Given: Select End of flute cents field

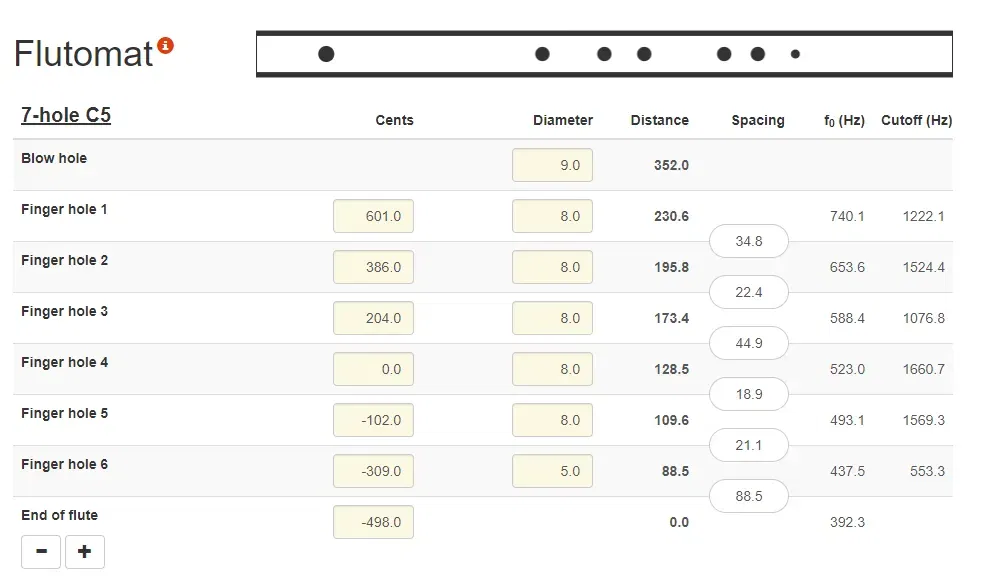Looking at the screenshot, I should pyautogui.click(x=373, y=522).
